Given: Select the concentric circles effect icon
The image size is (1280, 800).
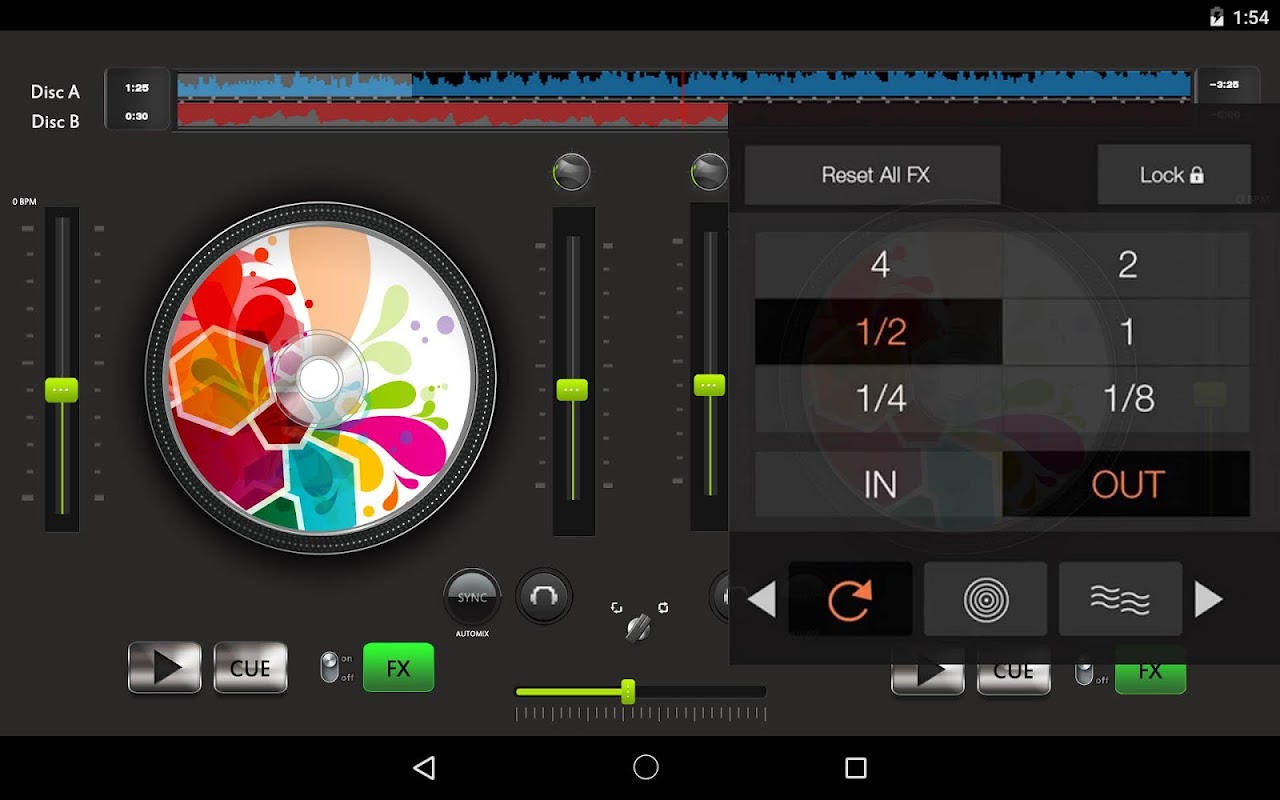Looking at the screenshot, I should 986,599.
